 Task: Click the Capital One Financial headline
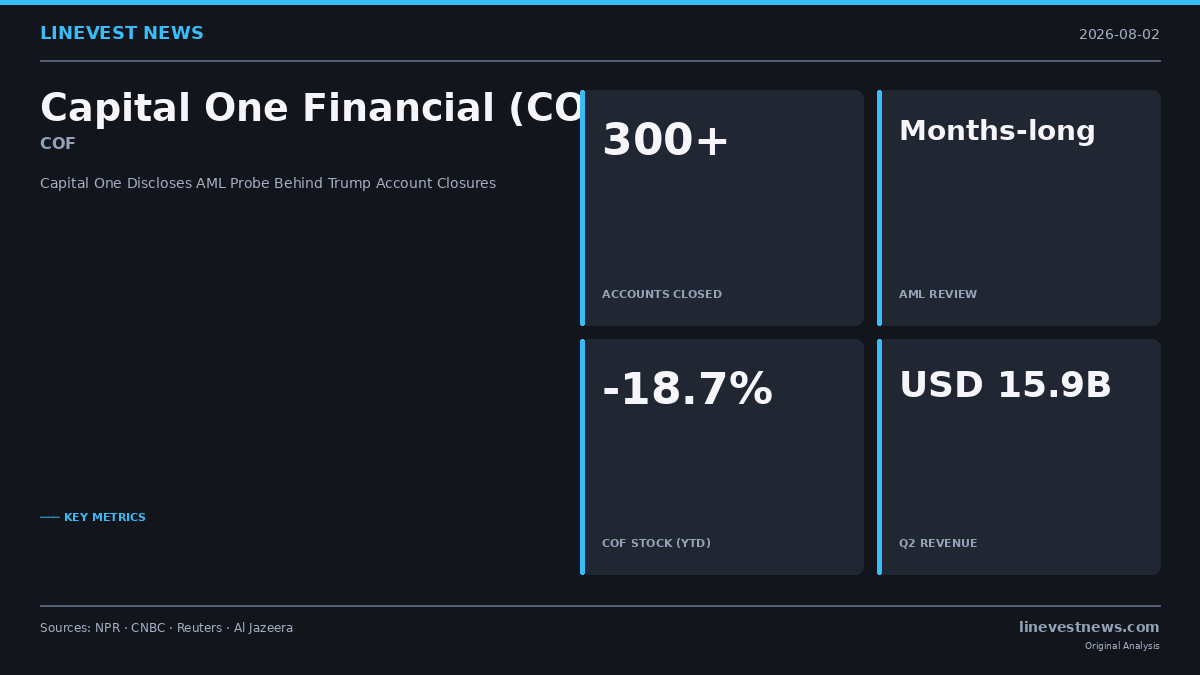pyautogui.click(x=311, y=109)
